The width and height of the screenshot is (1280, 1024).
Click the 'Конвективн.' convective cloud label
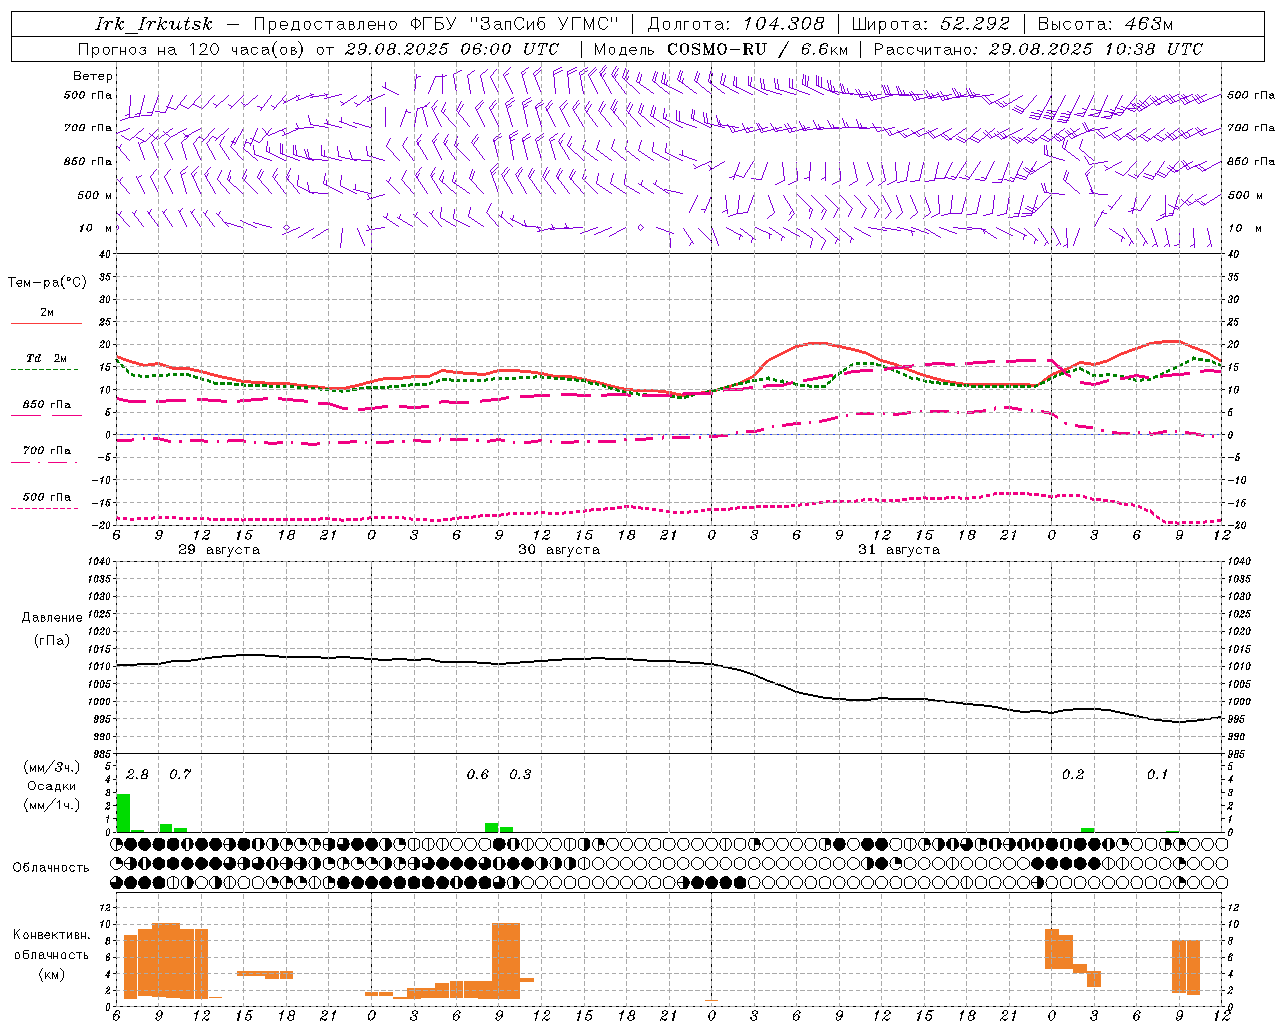pyautogui.click(x=52, y=935)
